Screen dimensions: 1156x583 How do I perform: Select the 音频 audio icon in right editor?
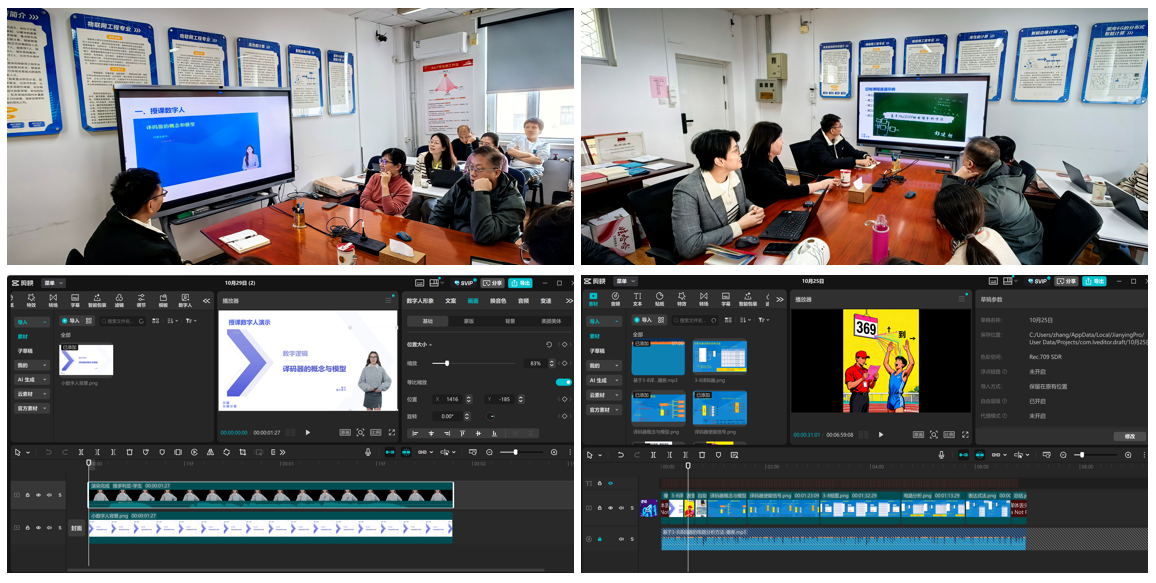click(616, 299)
